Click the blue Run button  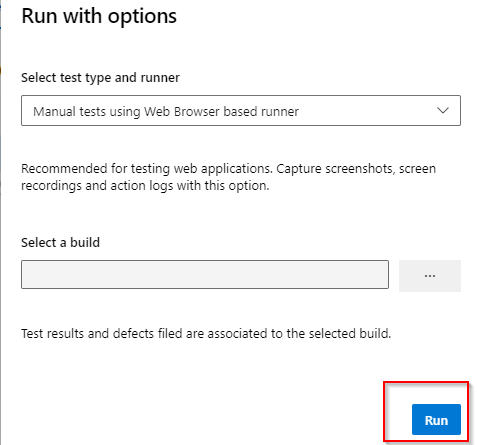[x=436, y=420]
